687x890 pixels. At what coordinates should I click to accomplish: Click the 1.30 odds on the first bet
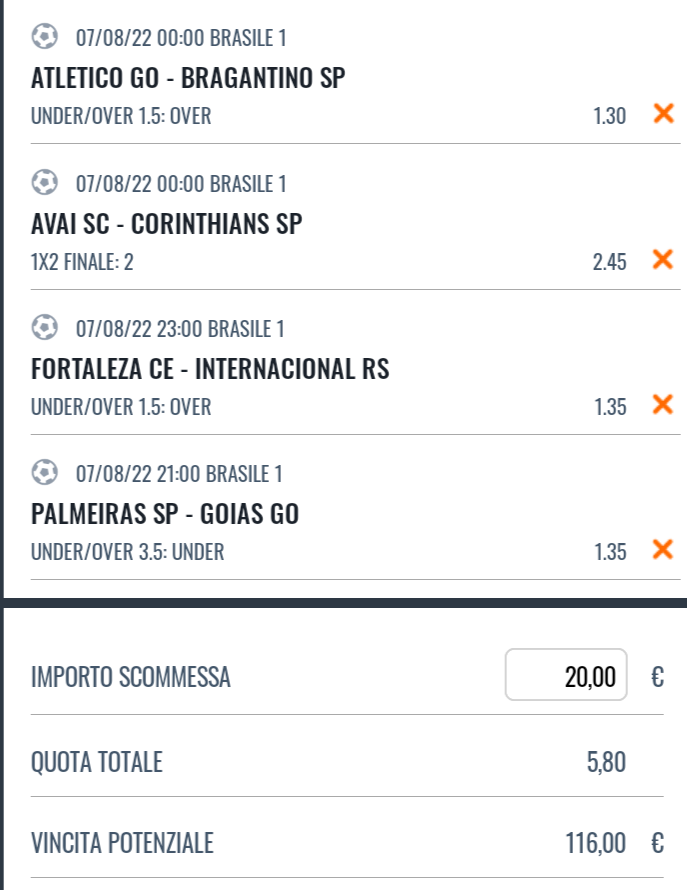(609, 116)
